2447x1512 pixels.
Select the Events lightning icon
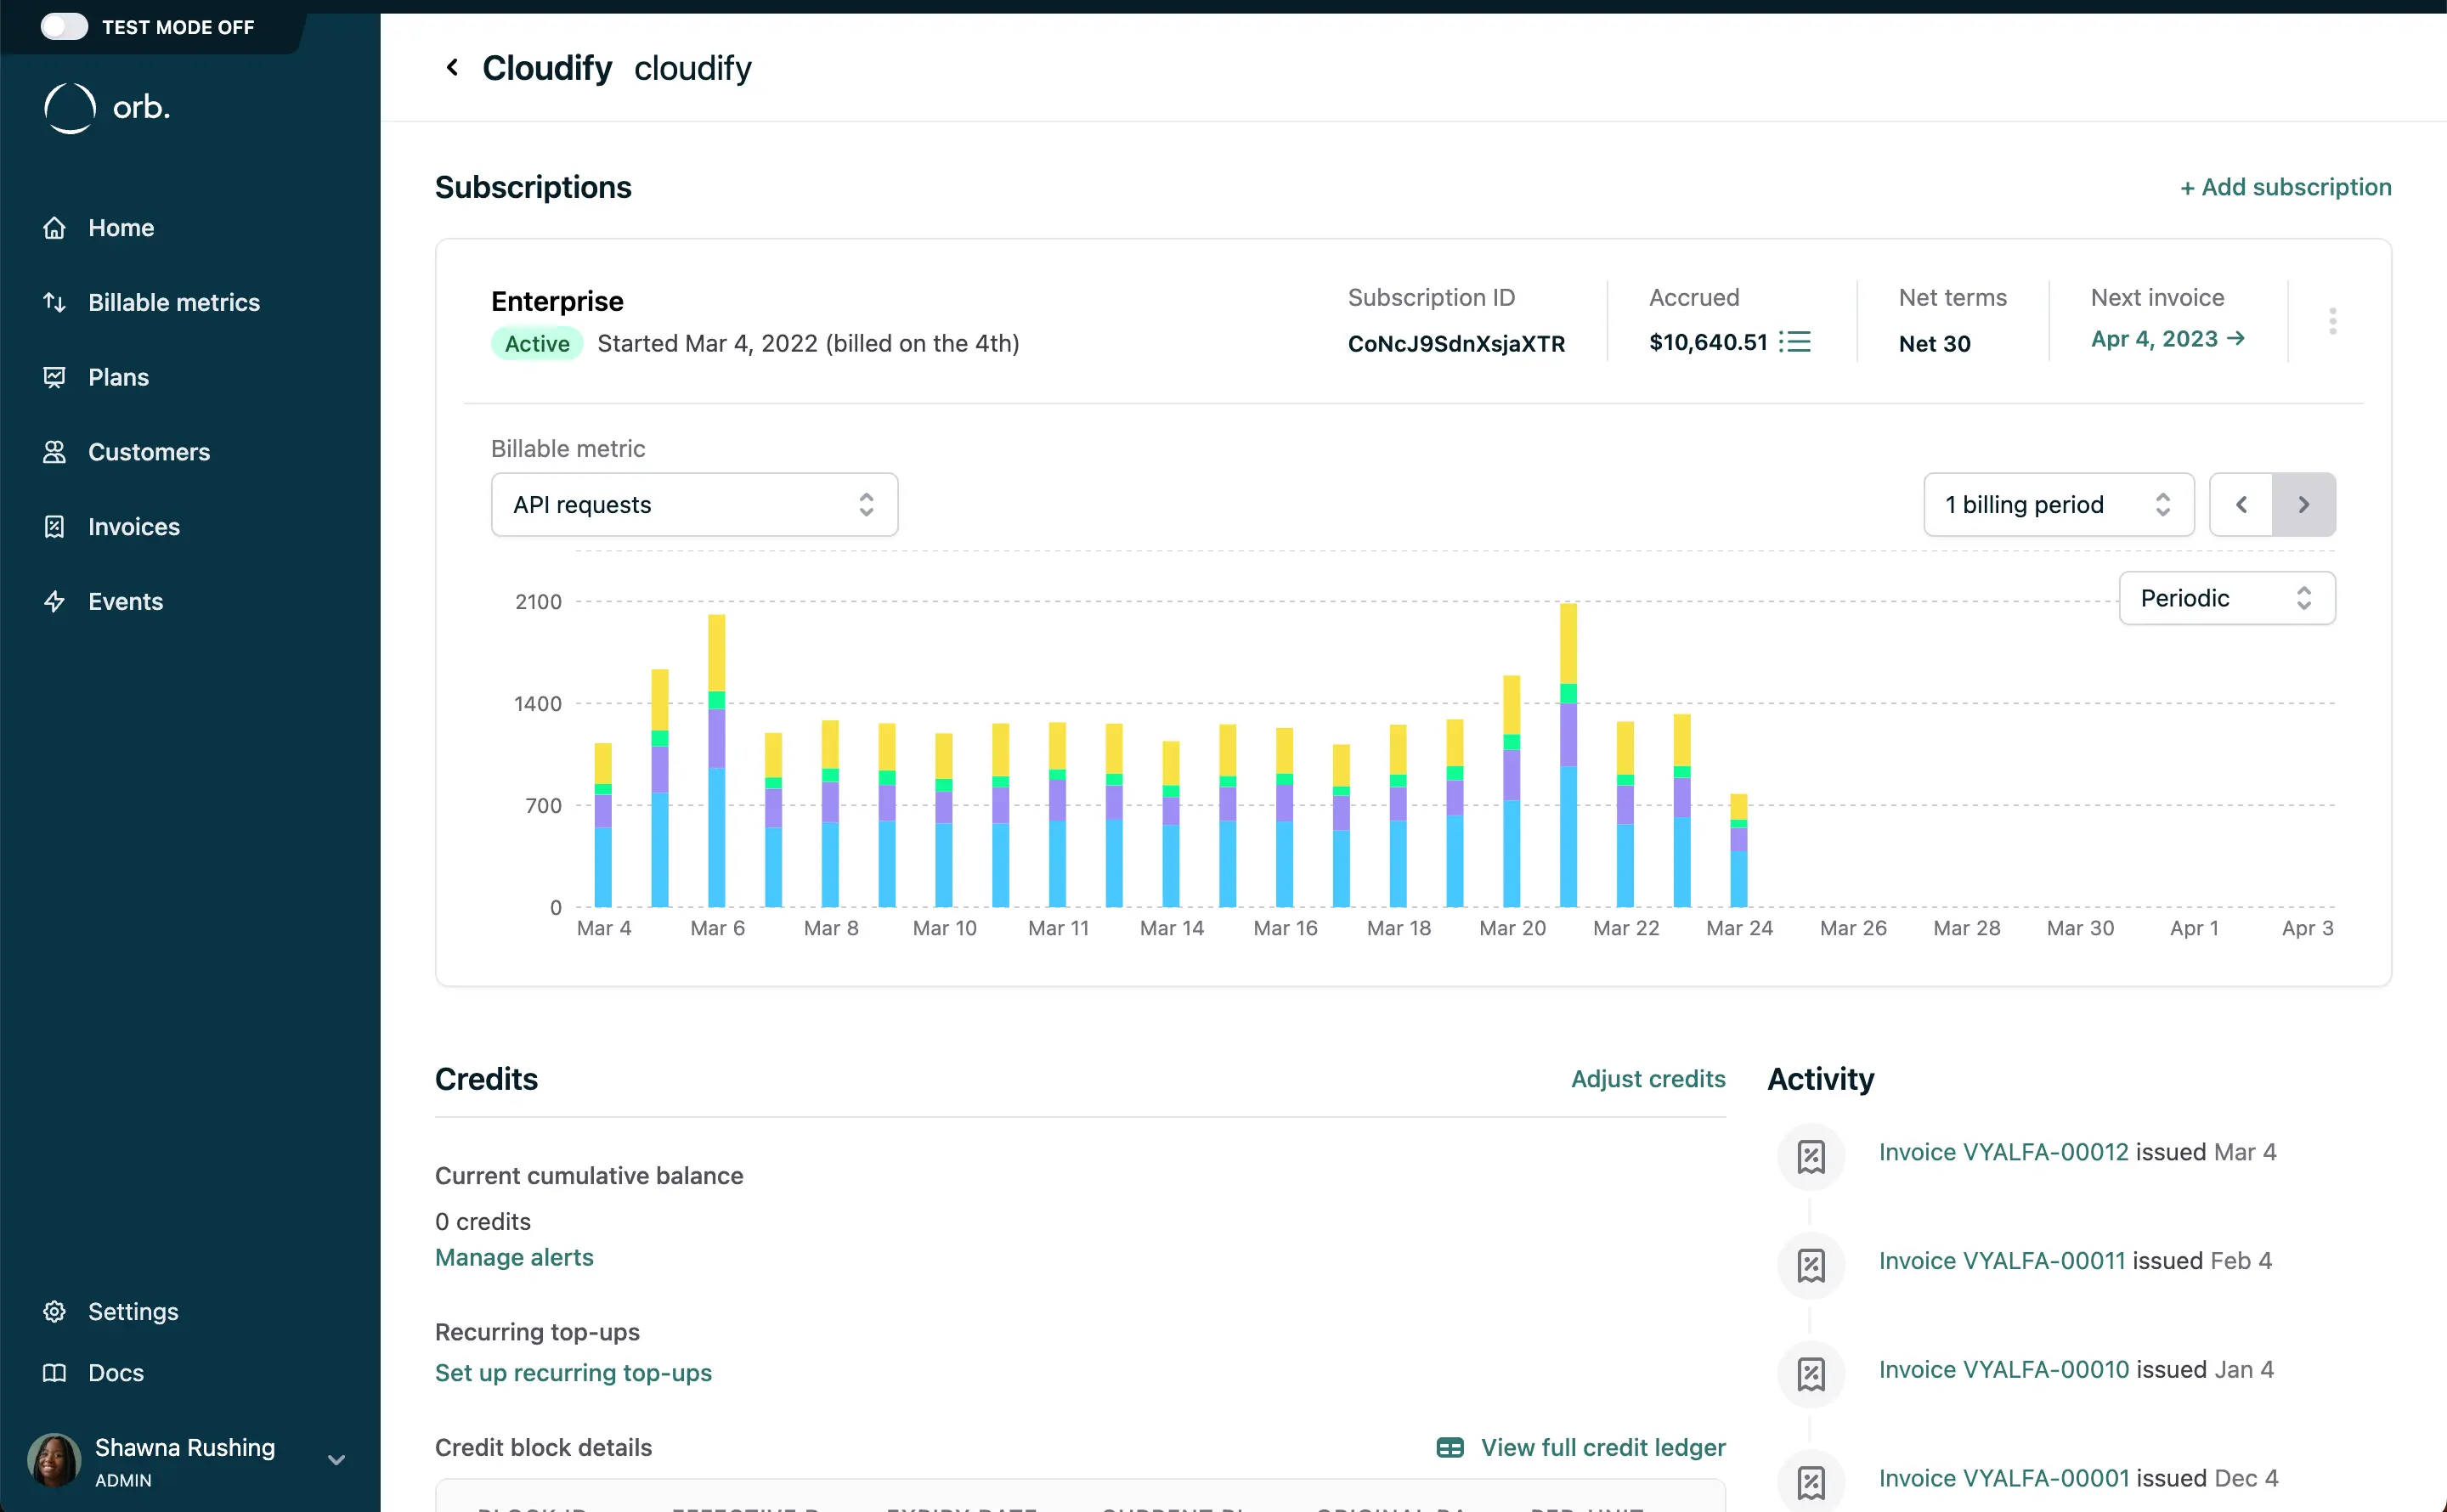point(55,601)
